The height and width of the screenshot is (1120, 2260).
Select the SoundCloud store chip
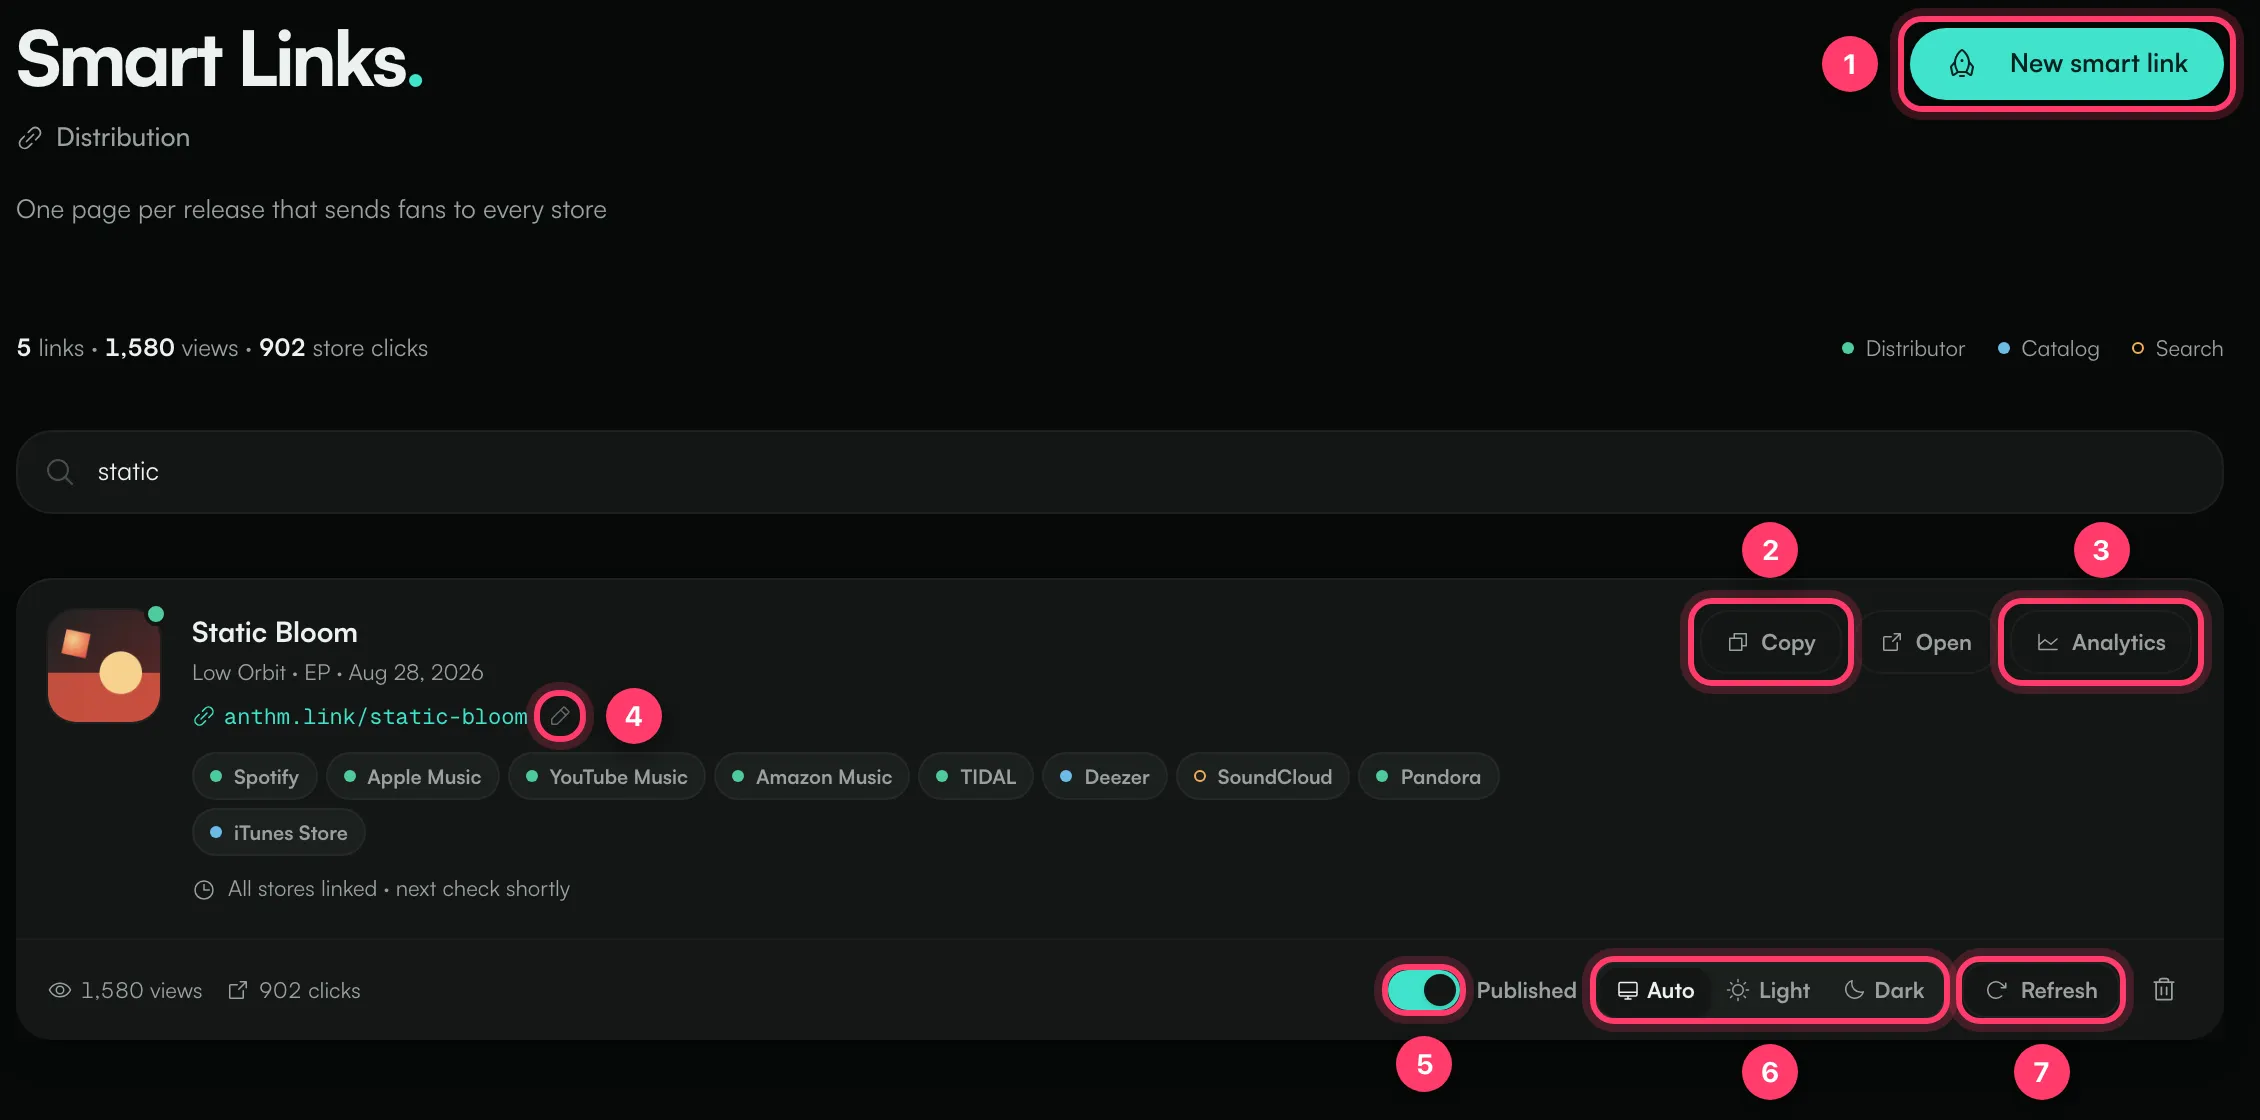point(1263,777)
